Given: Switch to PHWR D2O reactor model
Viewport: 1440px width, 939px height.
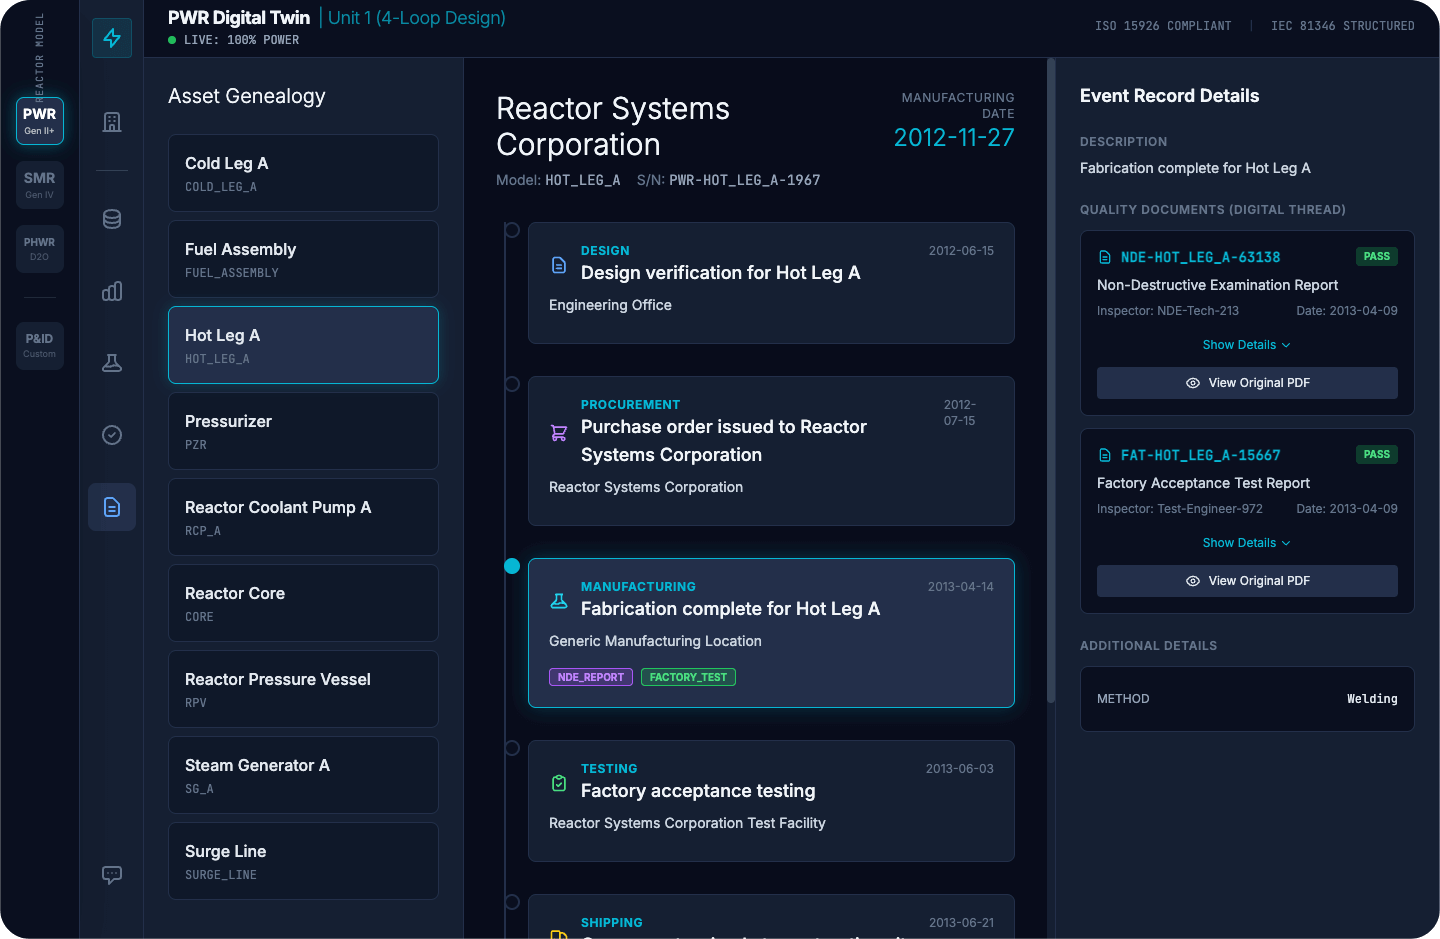Looking at the screenshot, I should 40,248.
